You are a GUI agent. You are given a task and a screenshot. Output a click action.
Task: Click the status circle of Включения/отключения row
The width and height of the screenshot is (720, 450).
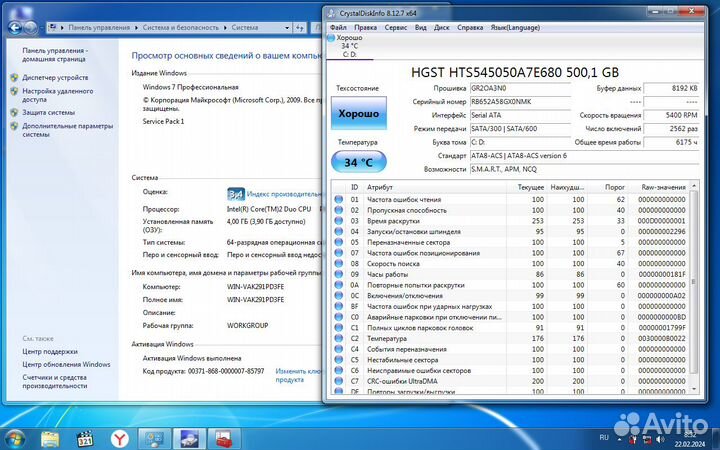(338, 296)
